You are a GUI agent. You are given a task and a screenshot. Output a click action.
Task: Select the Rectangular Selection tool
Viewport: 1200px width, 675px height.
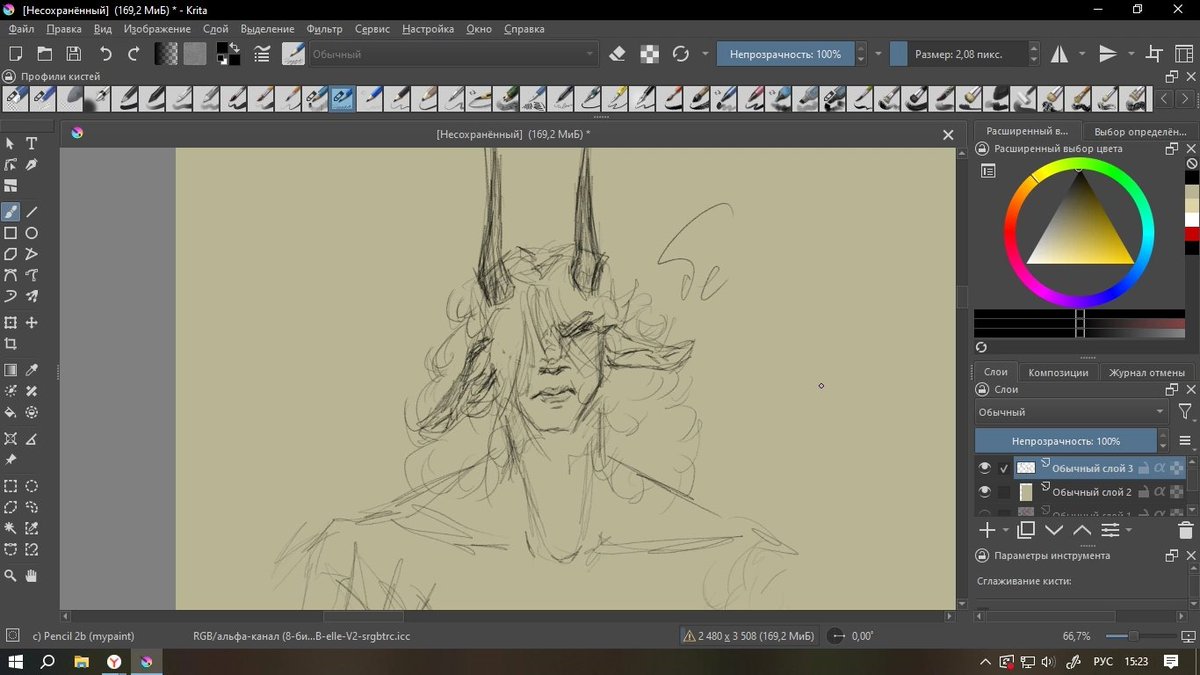click(10, 486)
